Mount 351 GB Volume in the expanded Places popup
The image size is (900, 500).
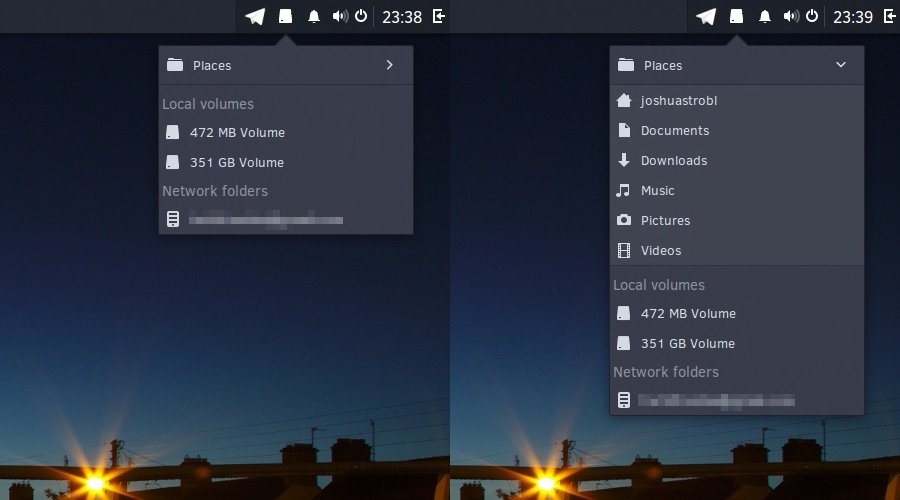coord(687,343)
